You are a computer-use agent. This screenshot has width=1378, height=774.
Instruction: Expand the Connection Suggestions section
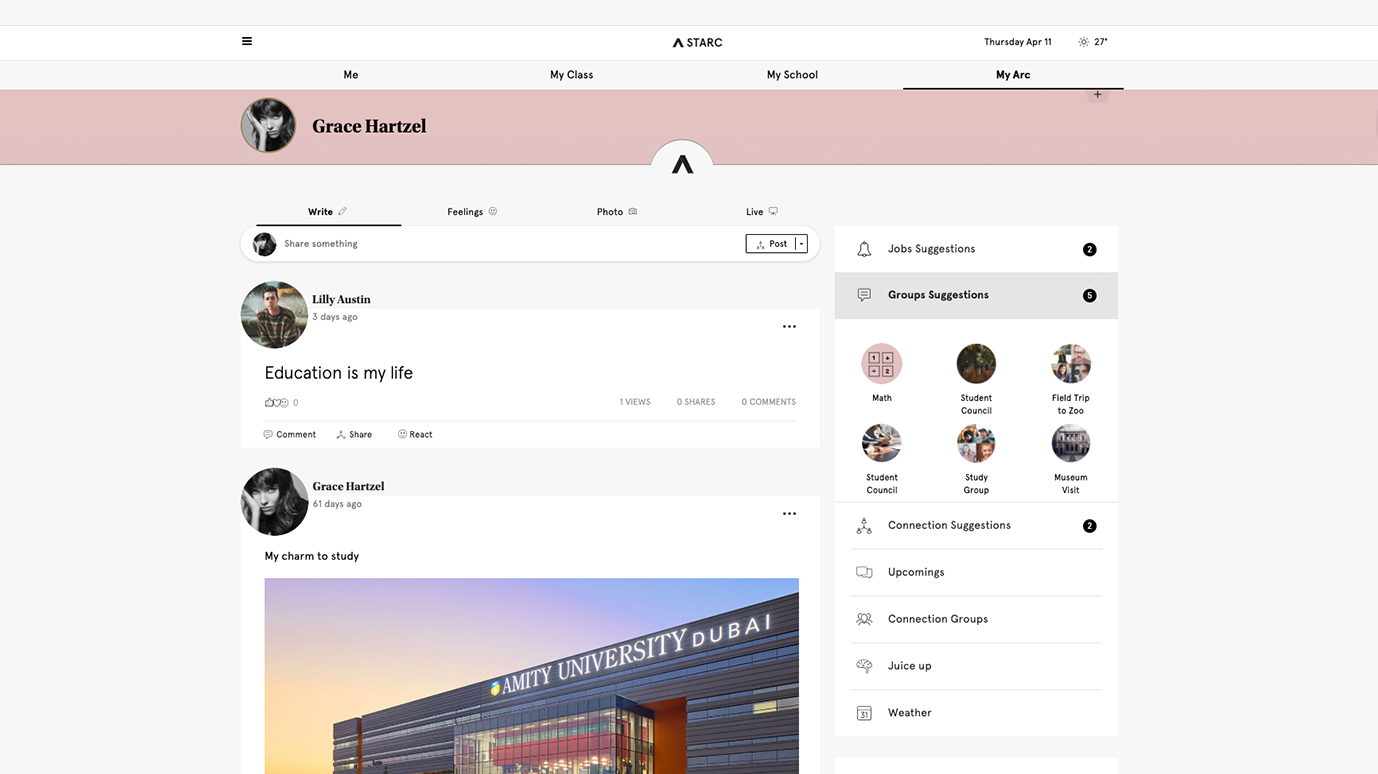click(976, 526)
